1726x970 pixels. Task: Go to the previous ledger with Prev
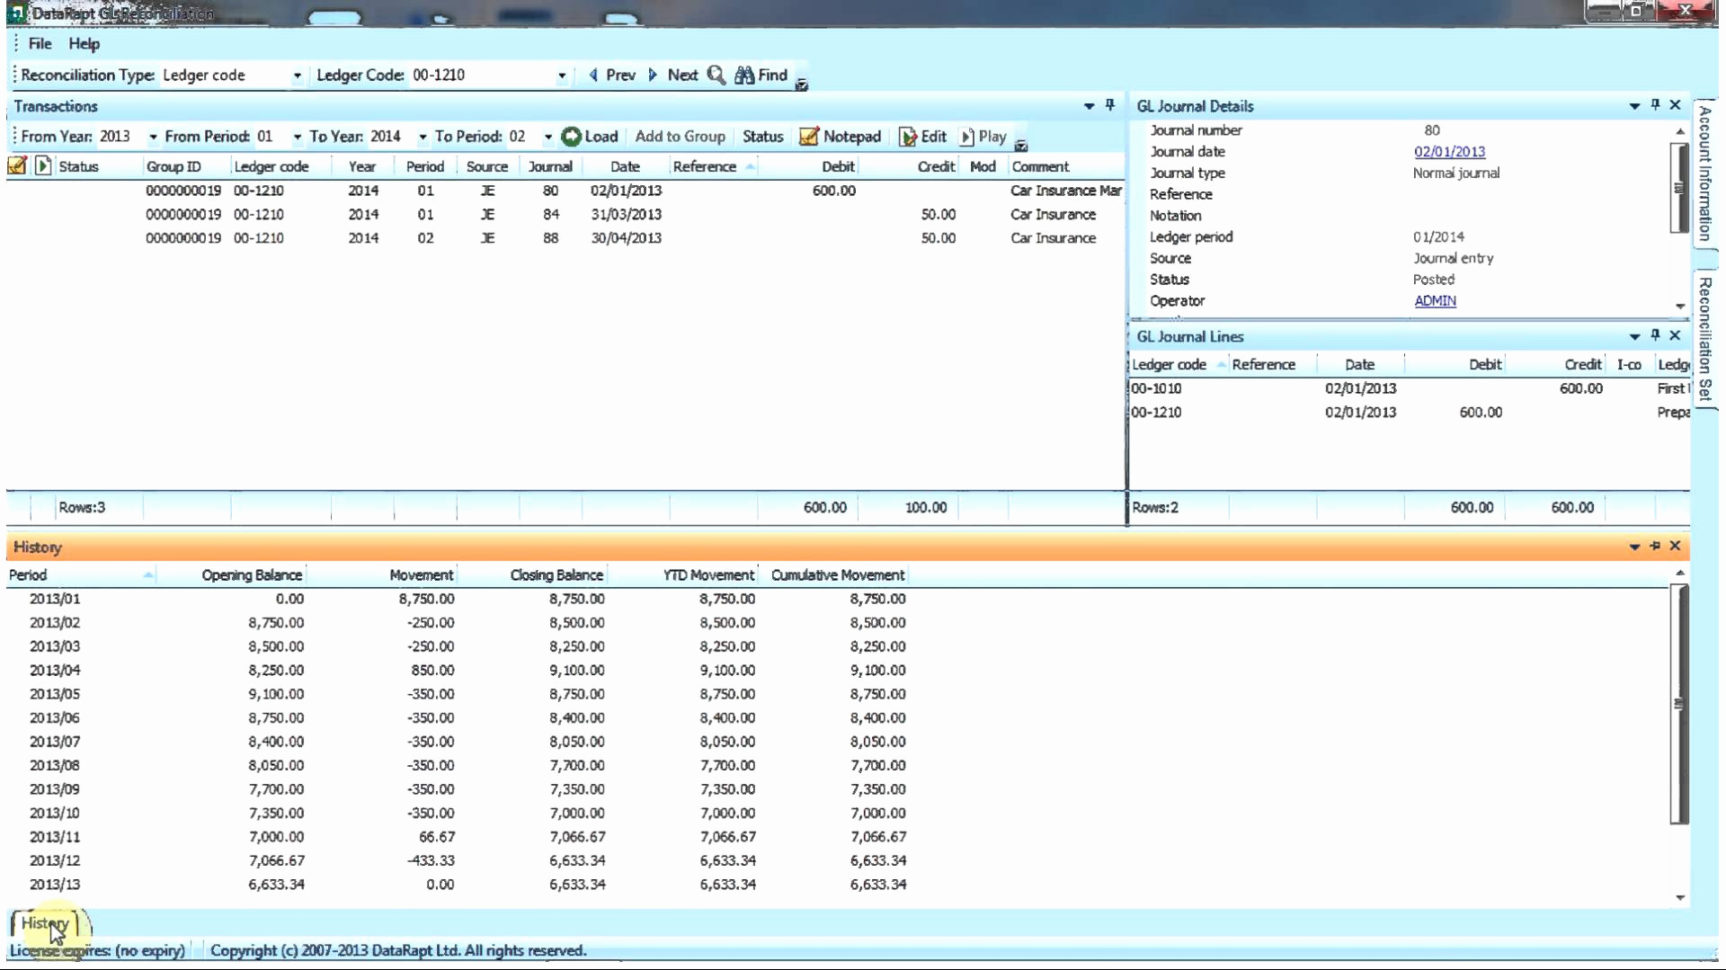(612, 75)
